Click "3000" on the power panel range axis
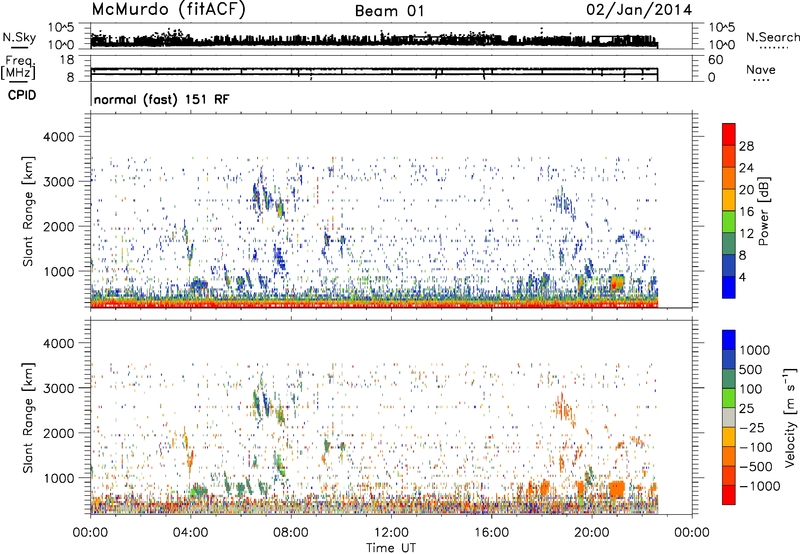800x554 pixels. 59,182
